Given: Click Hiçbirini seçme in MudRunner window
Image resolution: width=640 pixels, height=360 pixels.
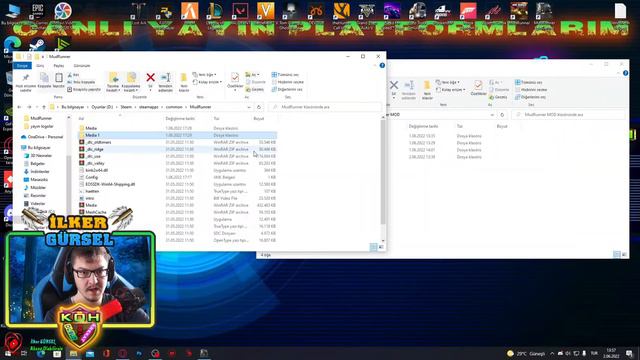Looking at the screenshot, I should pos(287,82).
